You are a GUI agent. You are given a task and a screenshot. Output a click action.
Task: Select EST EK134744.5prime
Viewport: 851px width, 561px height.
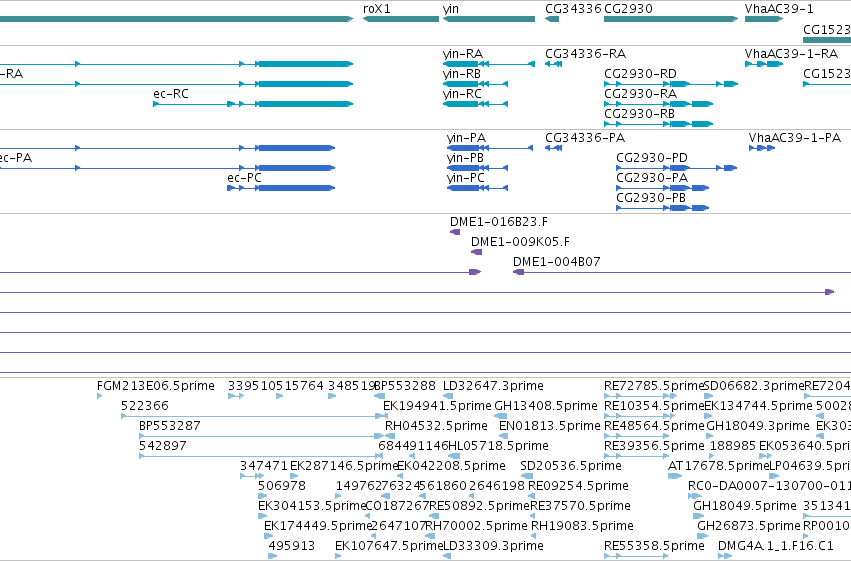click(x=708, y=416)
